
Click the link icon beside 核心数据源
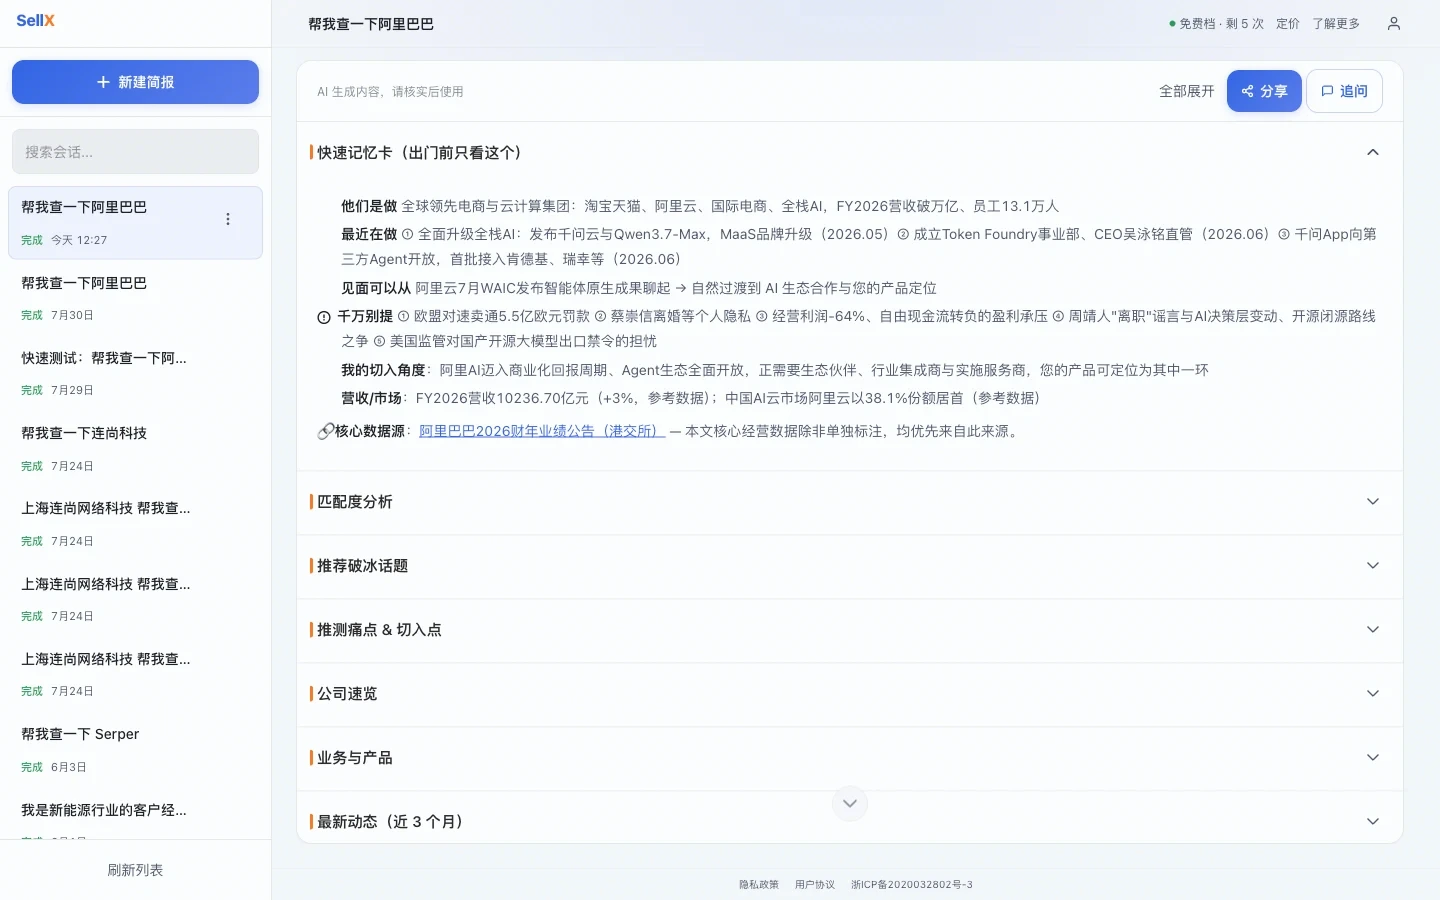tap(325, 431)
